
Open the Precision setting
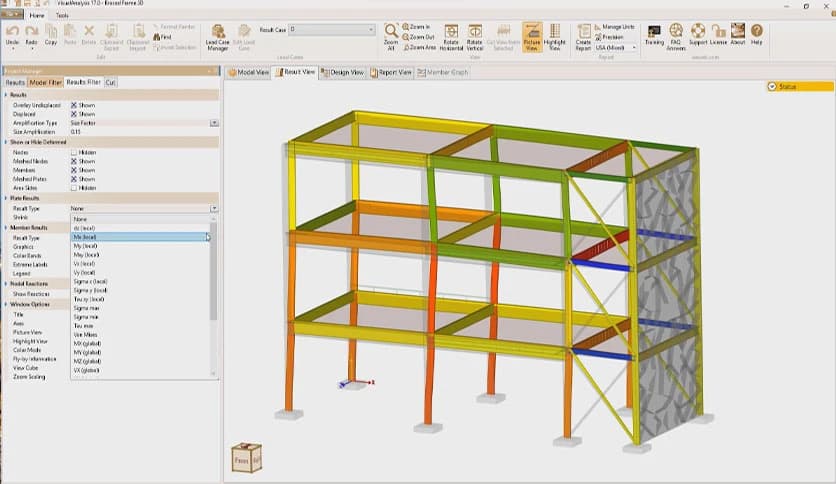[609, 37]
